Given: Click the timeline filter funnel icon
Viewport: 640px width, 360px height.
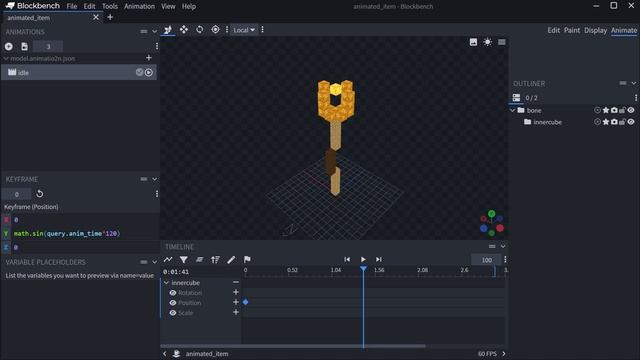Looking at the screenshot, I should click(x=184, y=260).
